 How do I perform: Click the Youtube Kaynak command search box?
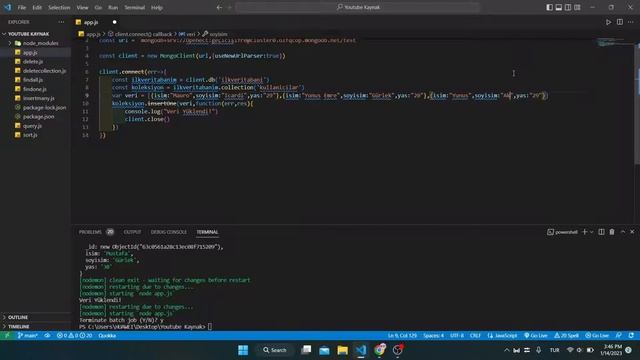click(358, 7)
